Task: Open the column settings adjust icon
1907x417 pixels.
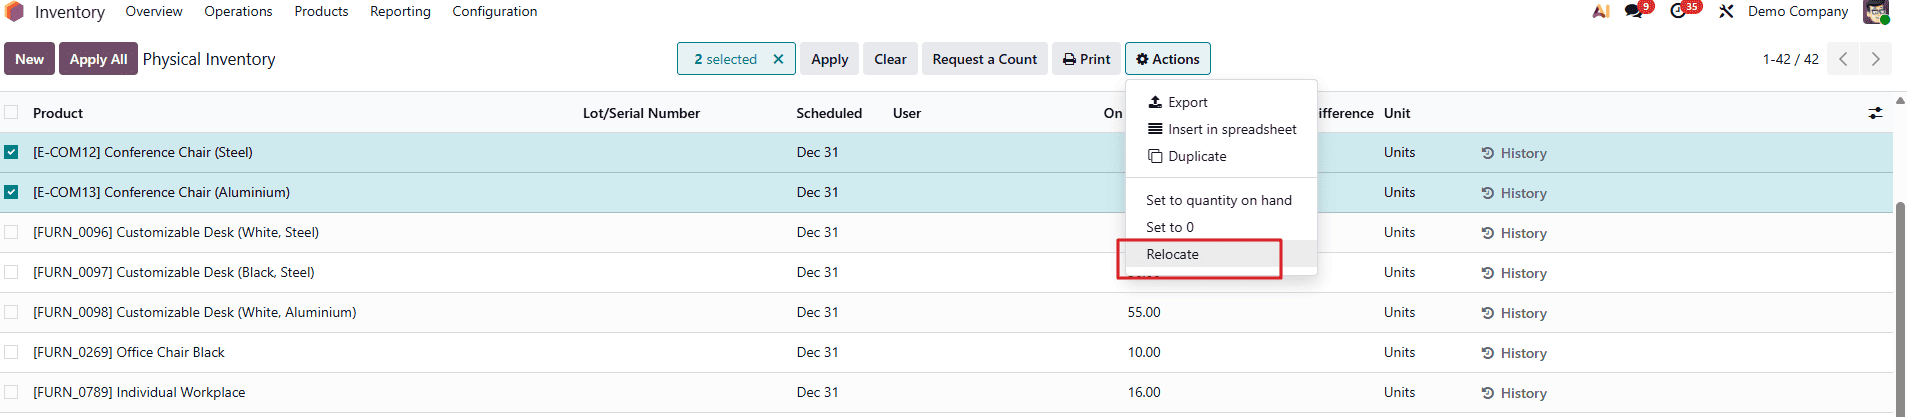Action: pyautogui.click(x=1875, y=113)
